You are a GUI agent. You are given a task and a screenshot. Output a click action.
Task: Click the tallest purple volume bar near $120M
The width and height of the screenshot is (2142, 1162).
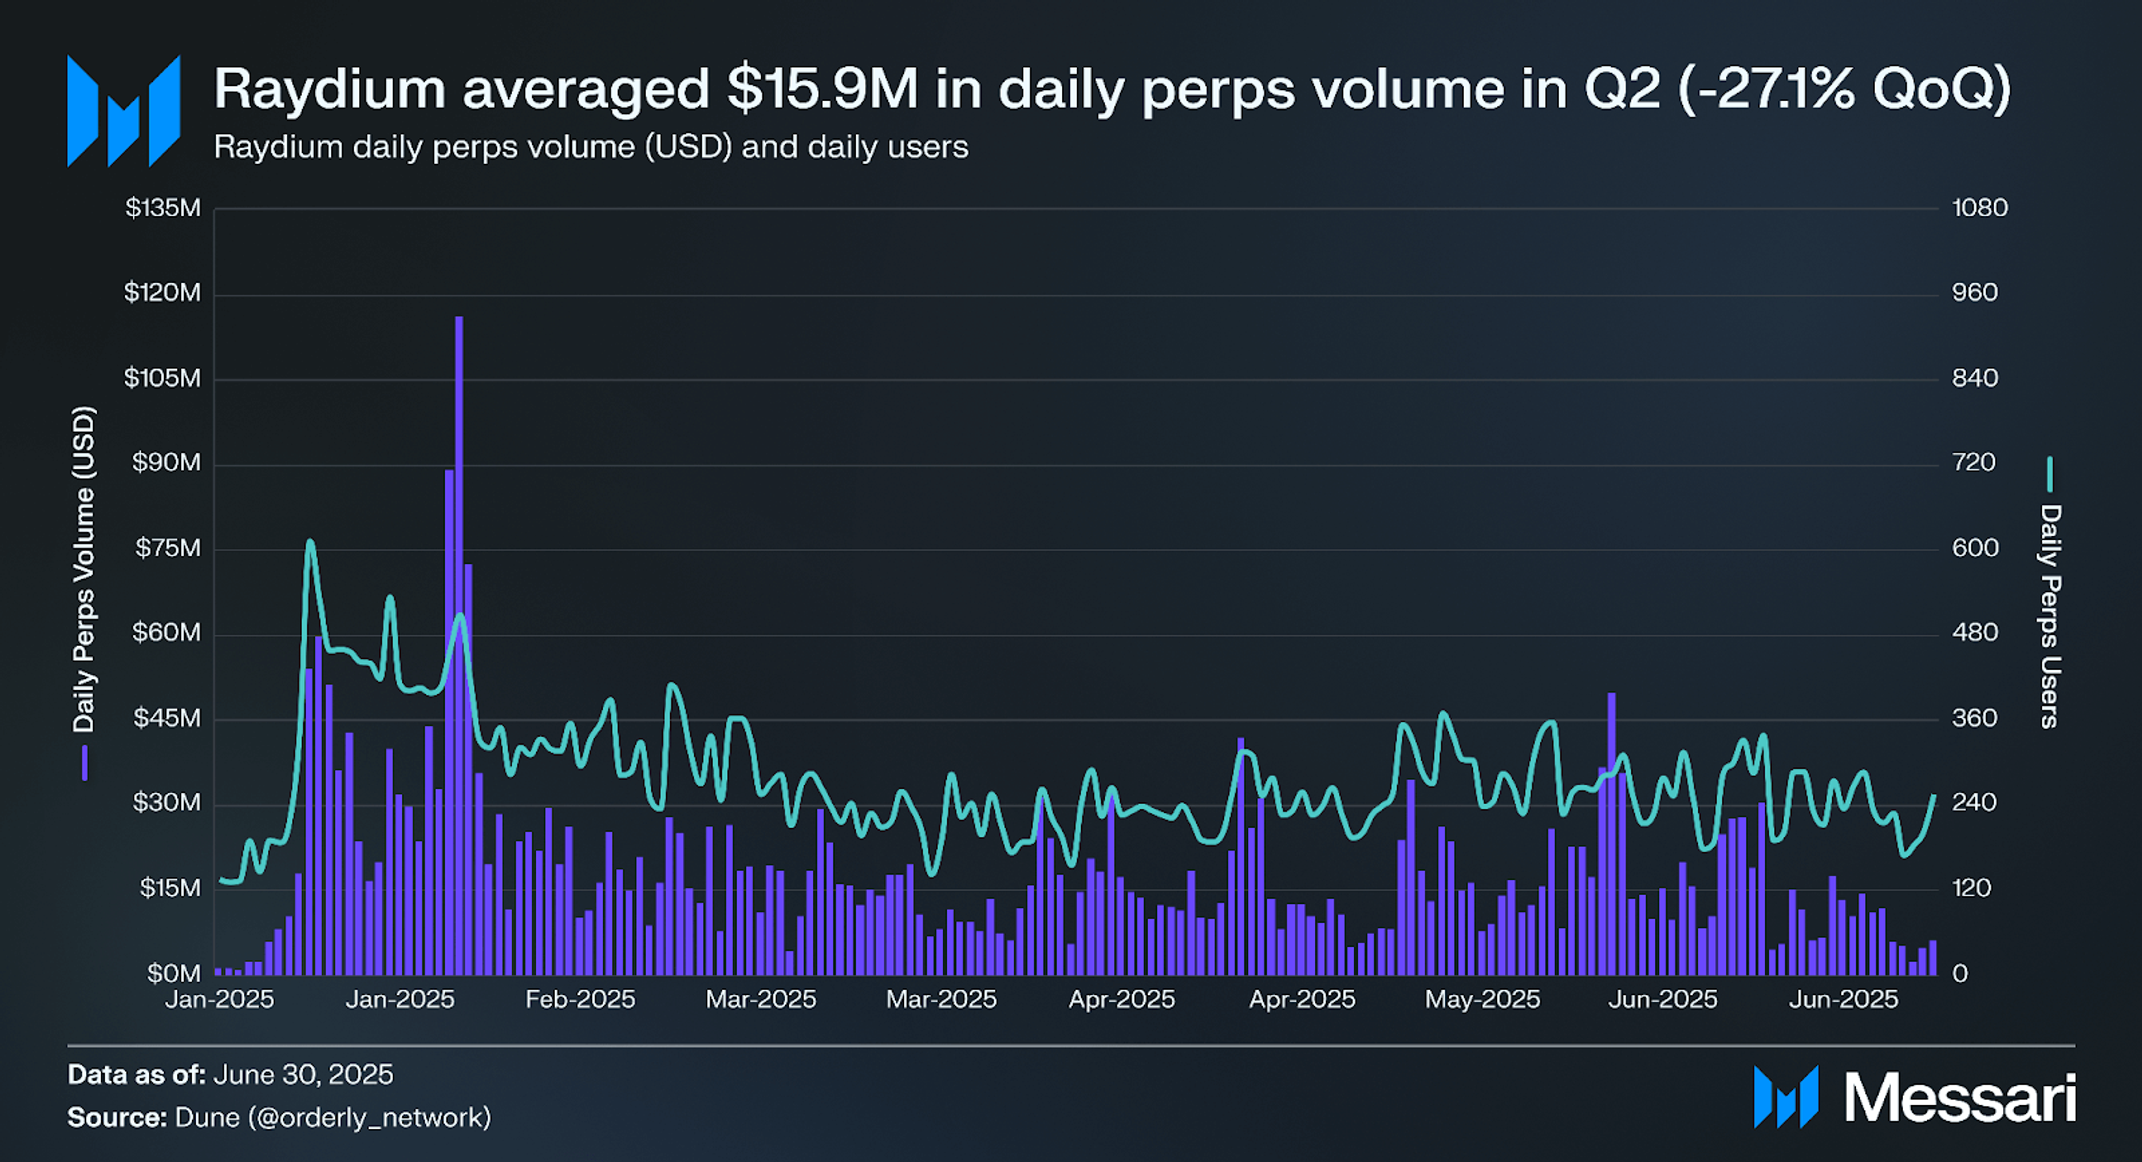tap(458, 645)
